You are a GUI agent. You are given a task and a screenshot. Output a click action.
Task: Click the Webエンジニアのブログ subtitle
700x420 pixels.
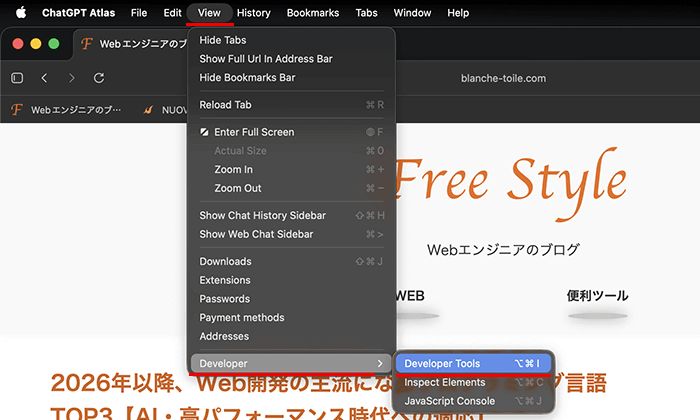503,250
